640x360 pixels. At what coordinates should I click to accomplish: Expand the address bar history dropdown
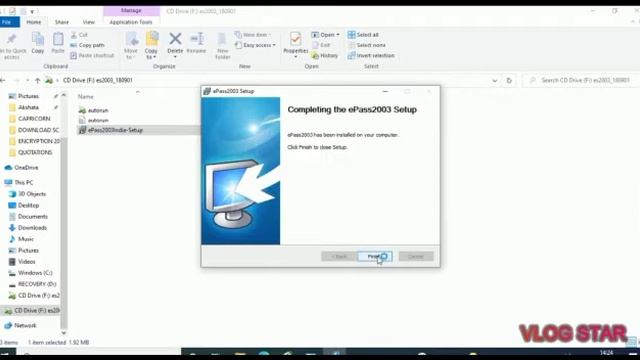tap(495, 80)
